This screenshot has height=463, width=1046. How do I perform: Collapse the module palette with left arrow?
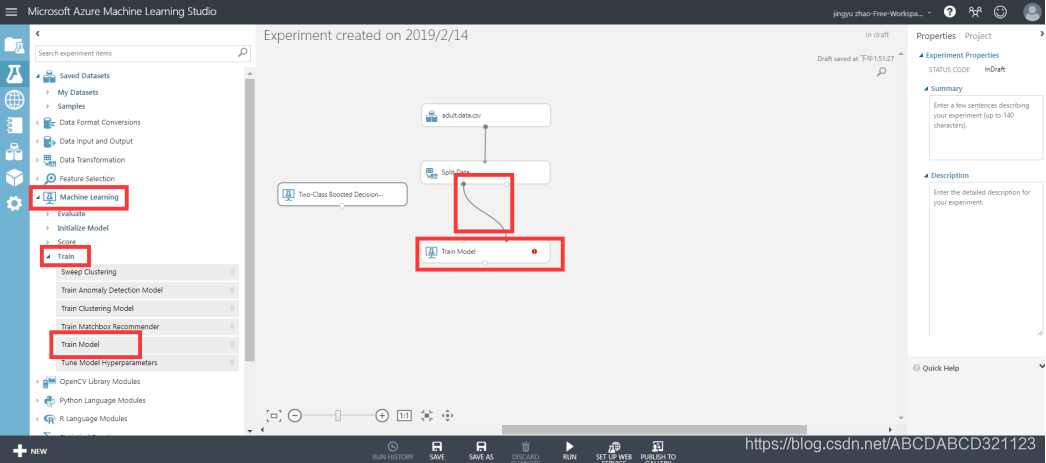click(x=38, y=33)
